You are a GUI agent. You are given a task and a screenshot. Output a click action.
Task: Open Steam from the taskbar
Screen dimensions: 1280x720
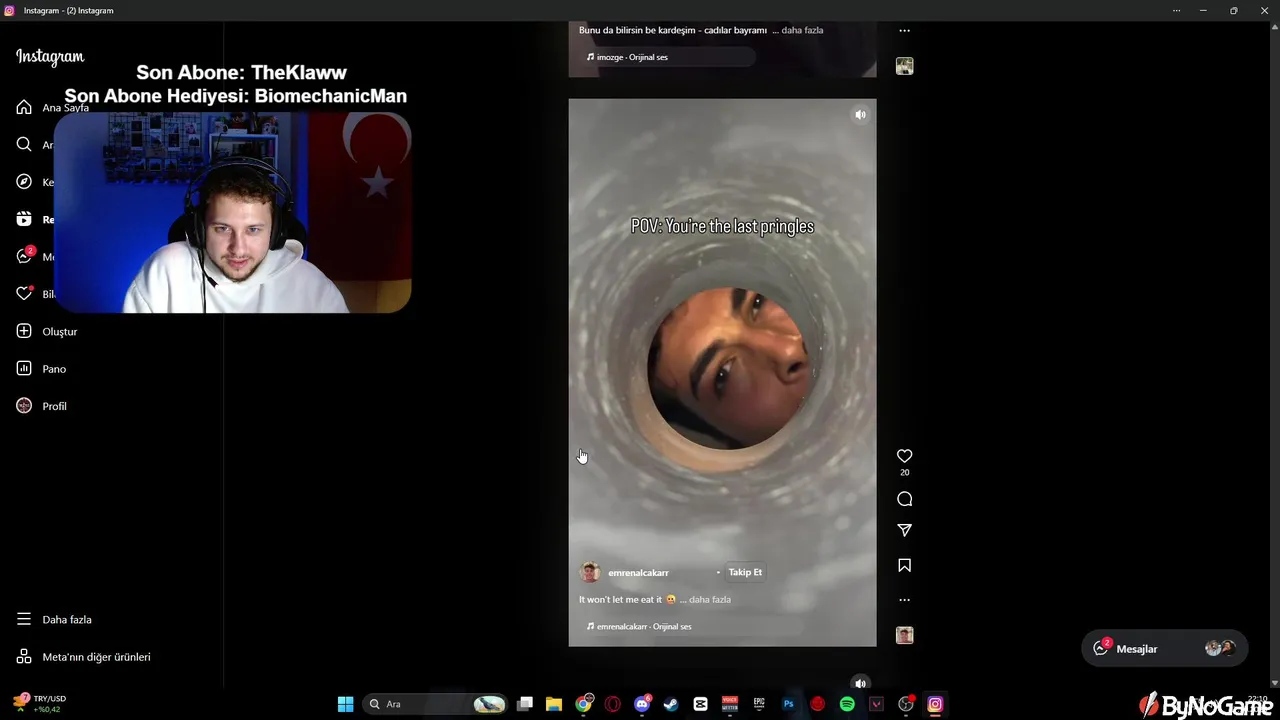tap(671, 704)
